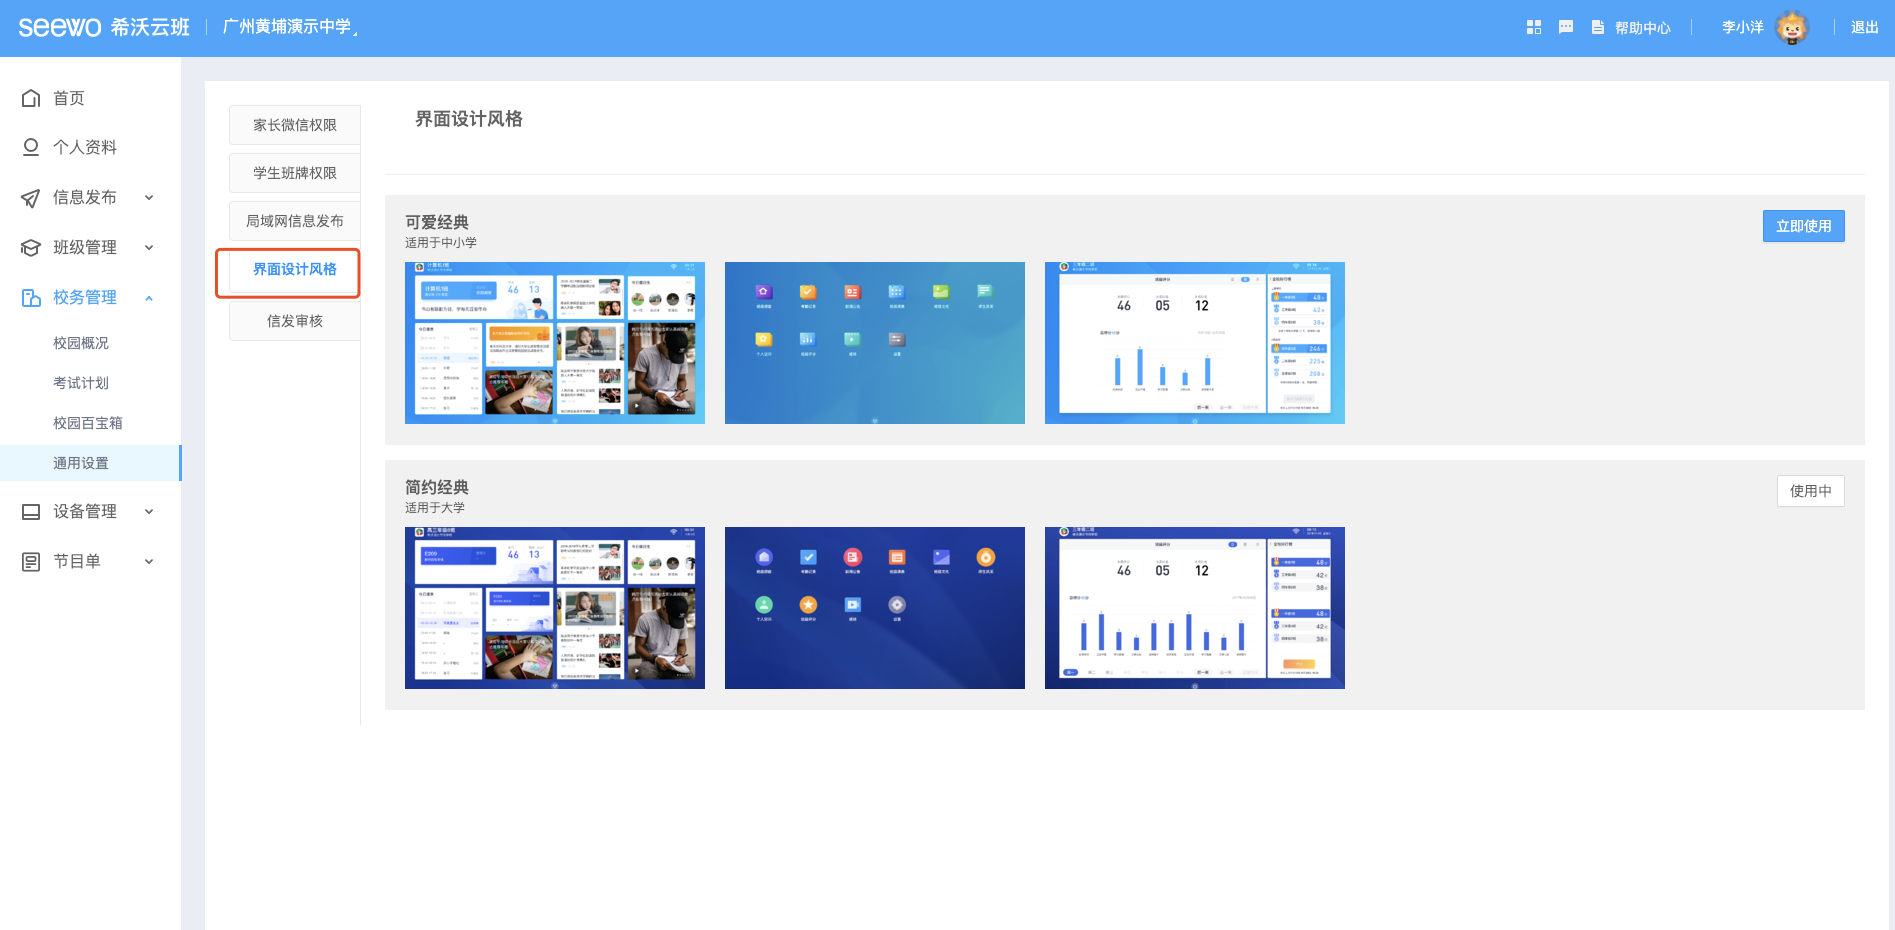
Task: Click 立即使用 for 可爱经典 style
Action: tap(1803, 226)
